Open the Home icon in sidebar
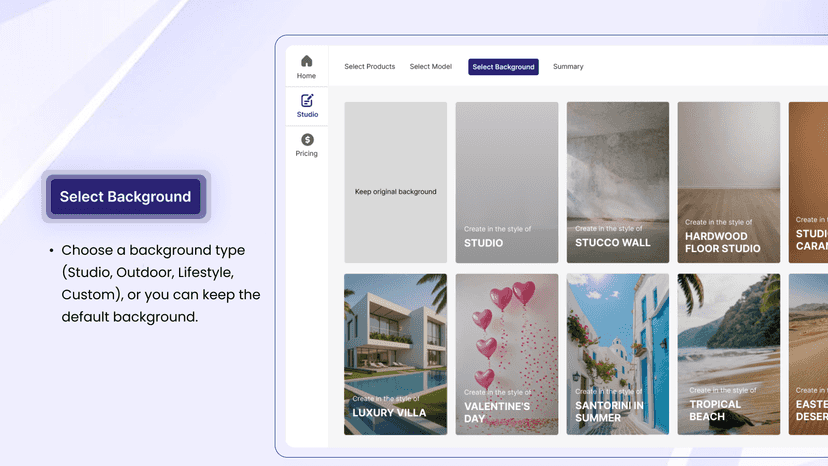Image resolution: width=828 pixels, height=466 pixels. click(x=306, y=61)
